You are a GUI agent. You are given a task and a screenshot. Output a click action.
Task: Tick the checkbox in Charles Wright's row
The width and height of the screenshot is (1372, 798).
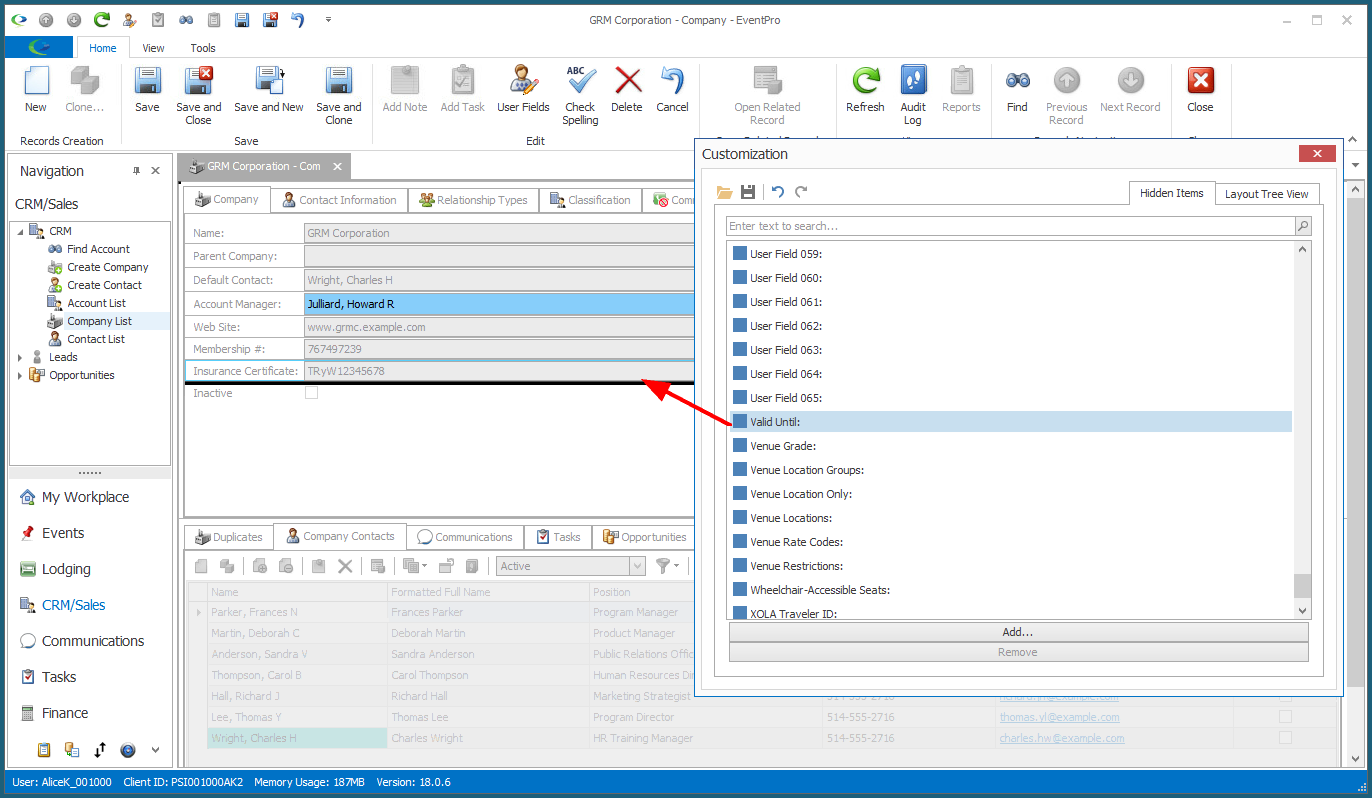pos(1286,738)
